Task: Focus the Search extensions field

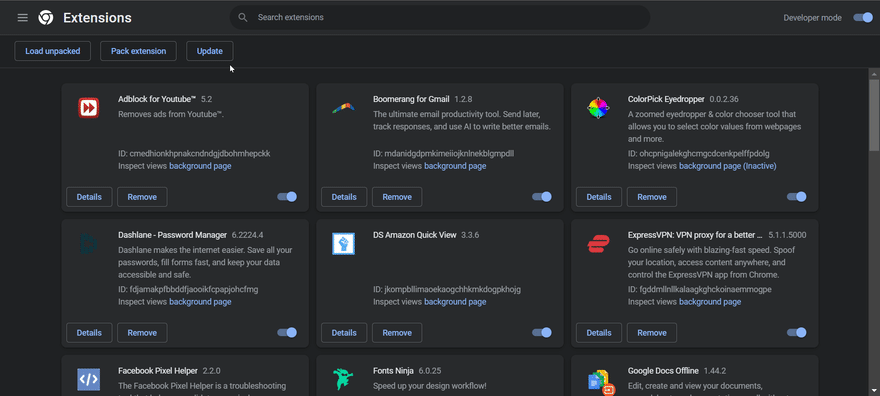Action: (439, 17)
